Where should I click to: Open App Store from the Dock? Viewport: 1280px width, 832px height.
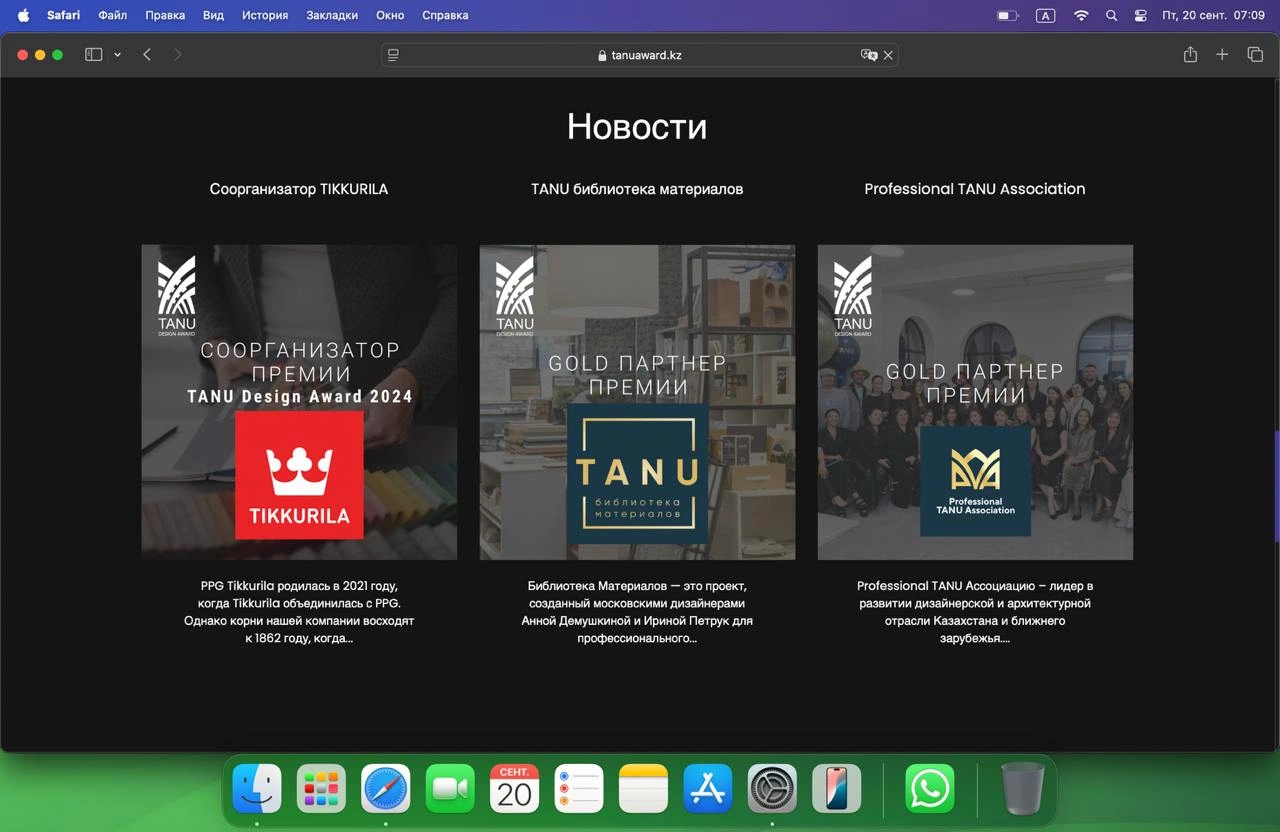pyautogui.click(x=708, y=789)
